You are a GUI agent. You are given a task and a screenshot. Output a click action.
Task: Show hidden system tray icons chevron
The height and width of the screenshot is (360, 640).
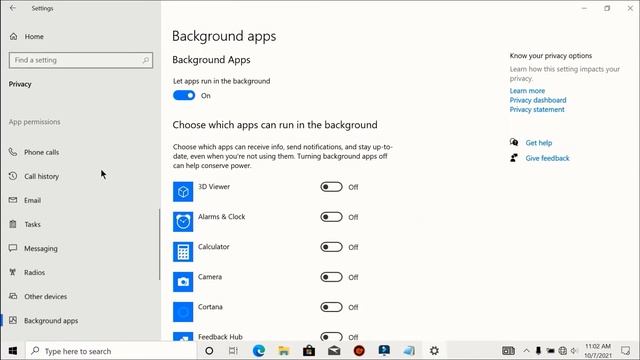click(x=527, y=351)
